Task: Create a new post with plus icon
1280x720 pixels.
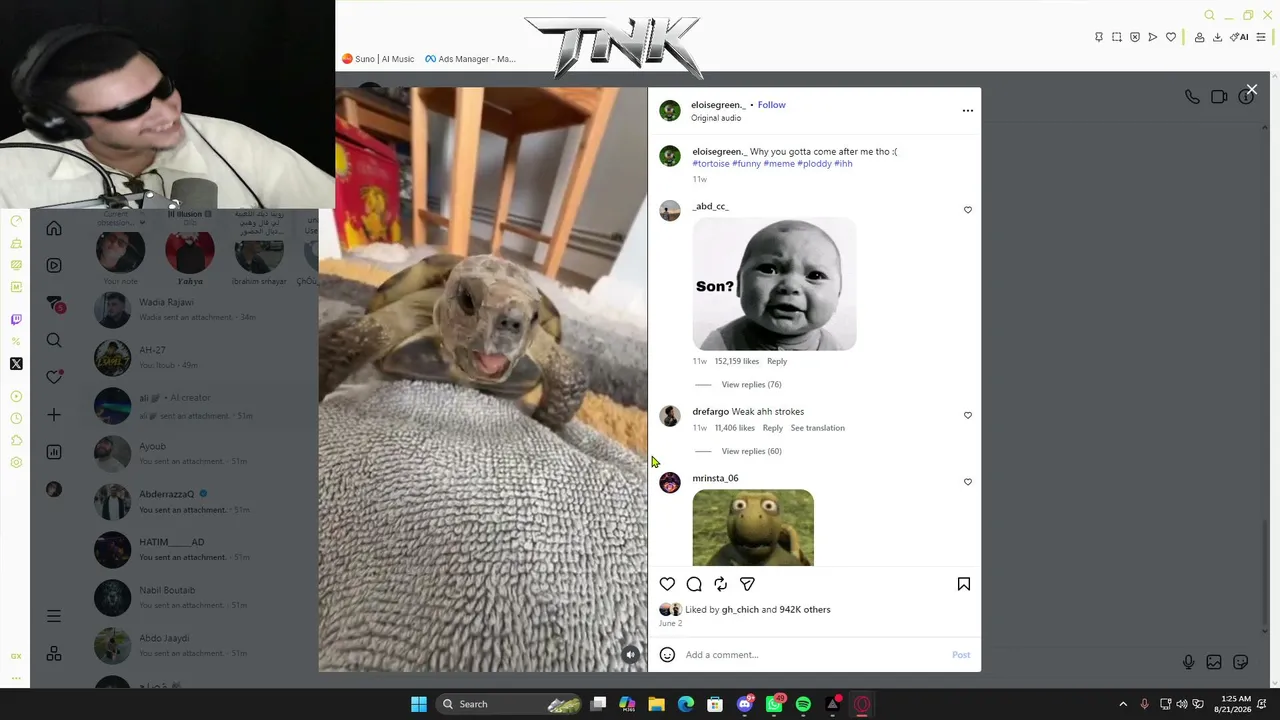Action: [54, 414]
